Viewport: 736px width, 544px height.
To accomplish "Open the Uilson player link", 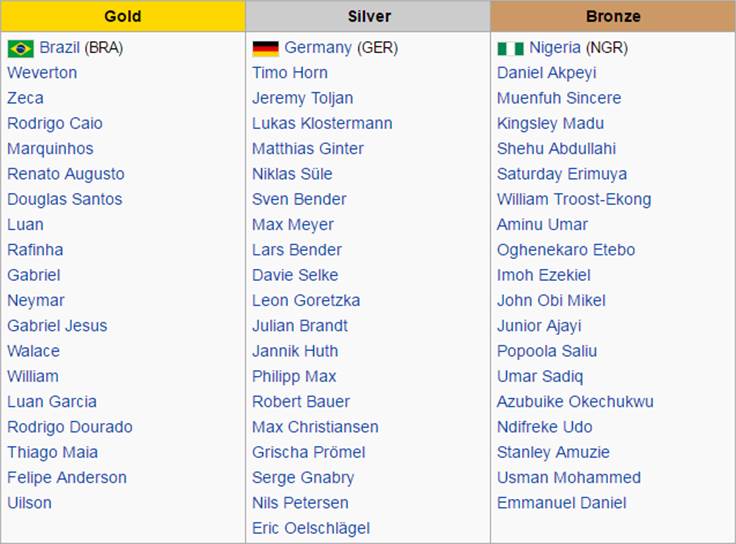I will pyautogui.click(x=30, y=503).
